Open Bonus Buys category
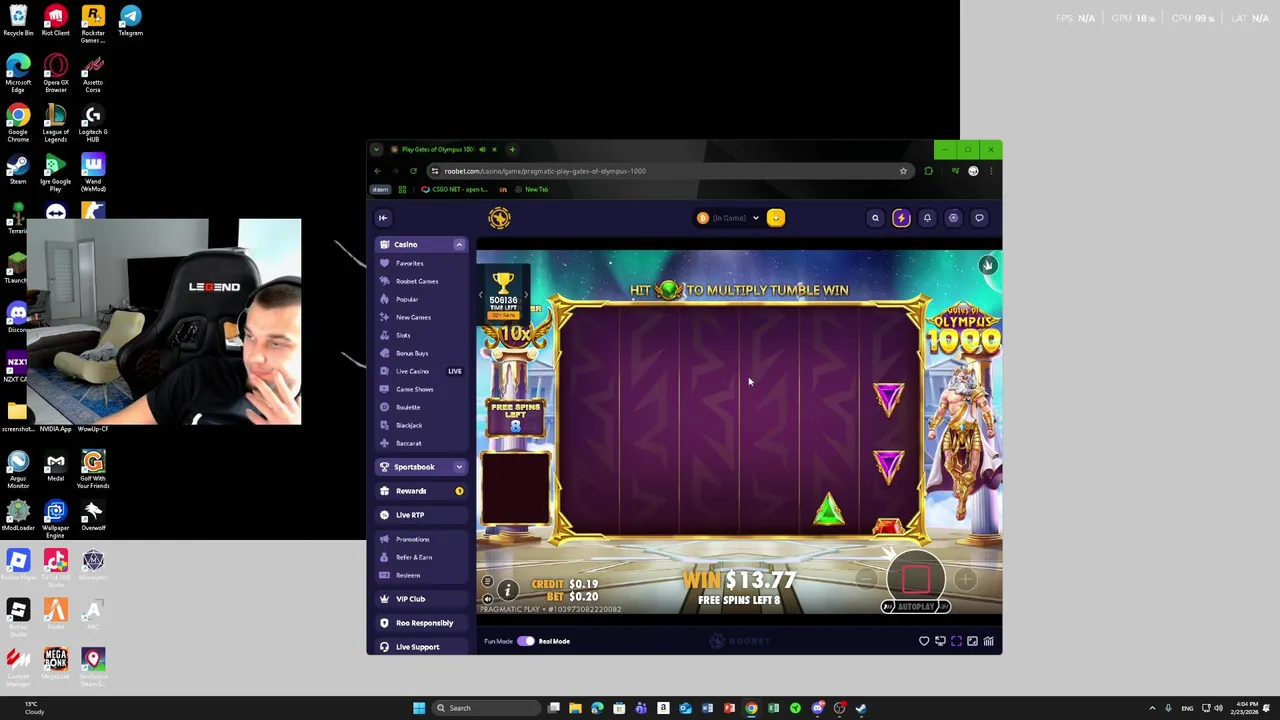 [x=412, y=353]
